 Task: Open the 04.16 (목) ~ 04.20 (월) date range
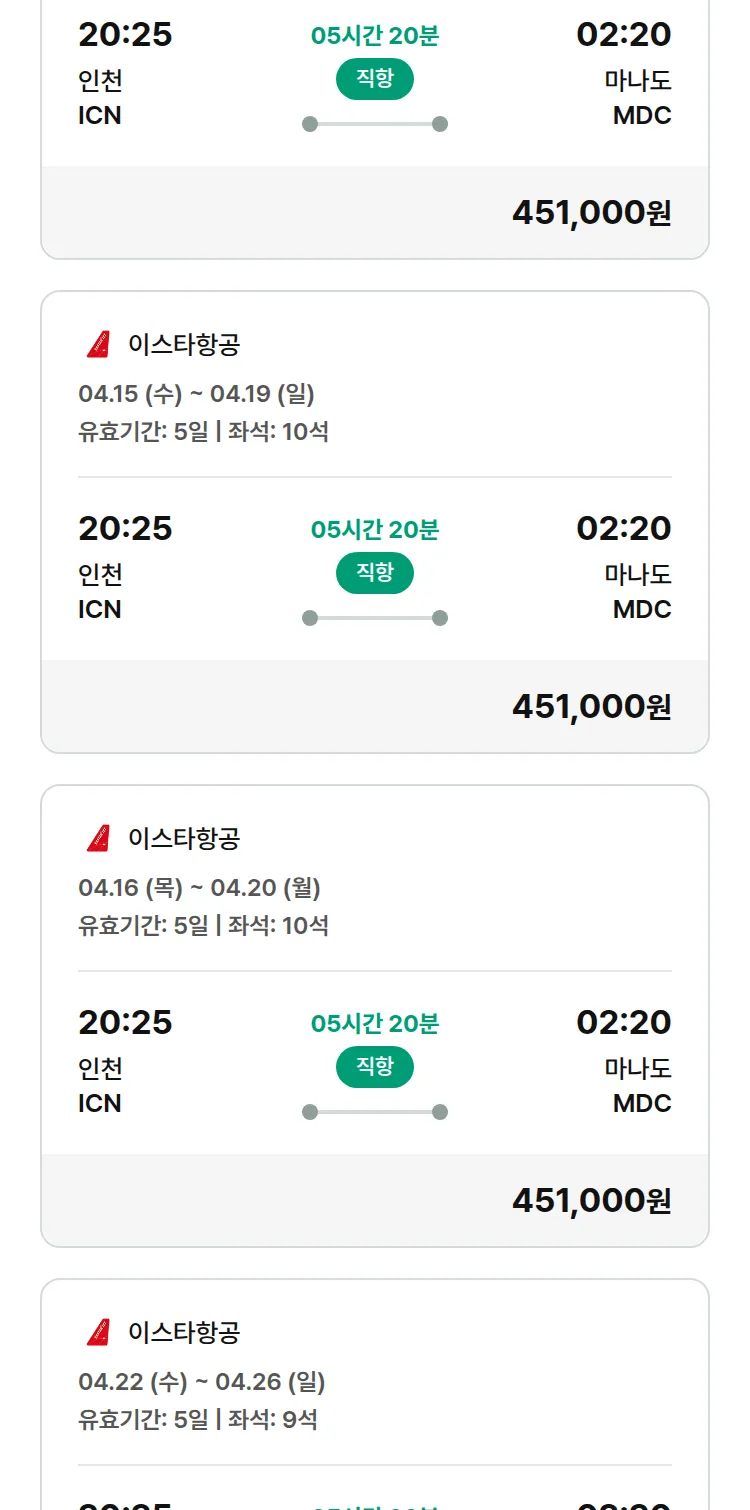tap(199, 888)
